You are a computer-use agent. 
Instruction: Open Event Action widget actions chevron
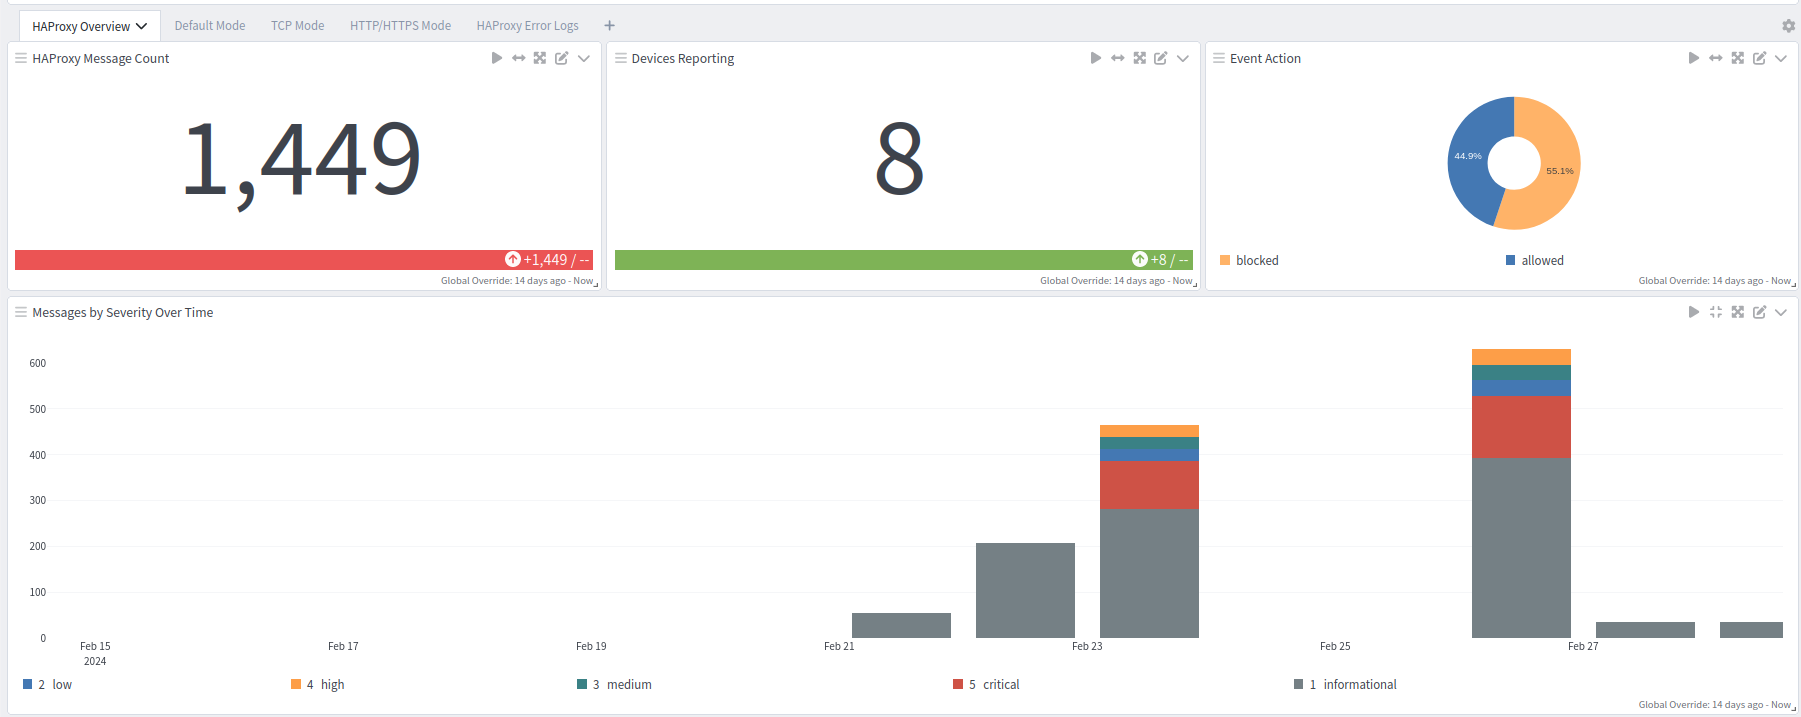[x=1781, y=58]
